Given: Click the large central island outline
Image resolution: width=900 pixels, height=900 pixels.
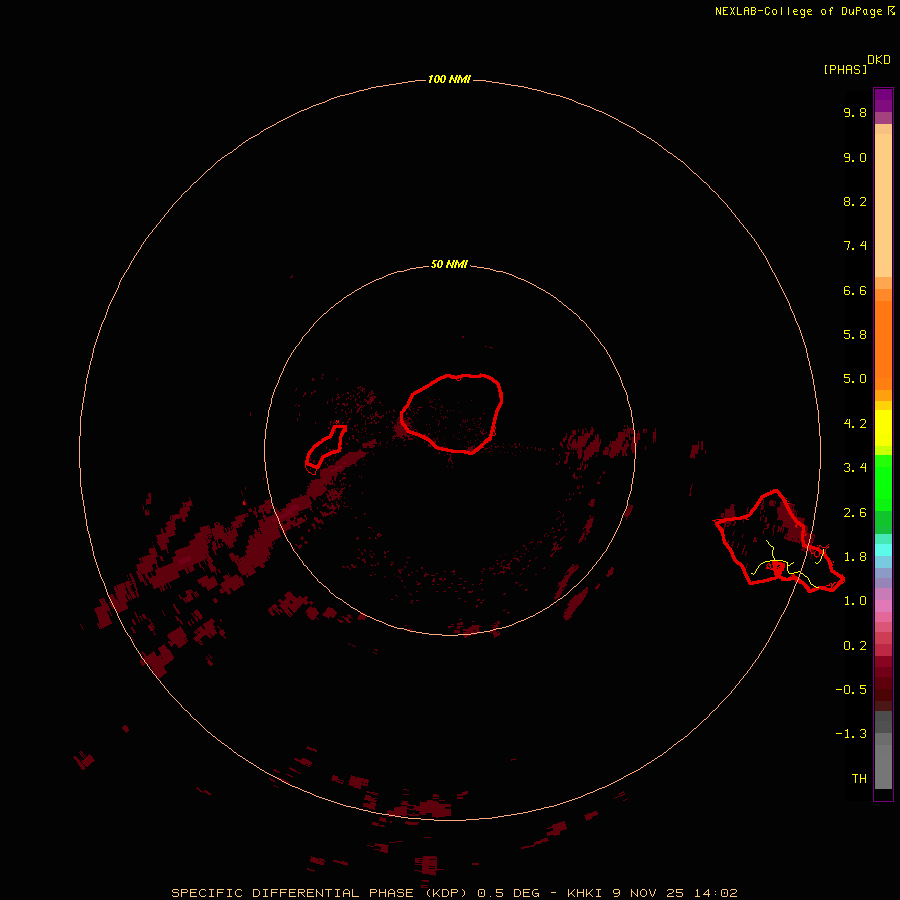Looking at the screenshot, I should [452, 413].
